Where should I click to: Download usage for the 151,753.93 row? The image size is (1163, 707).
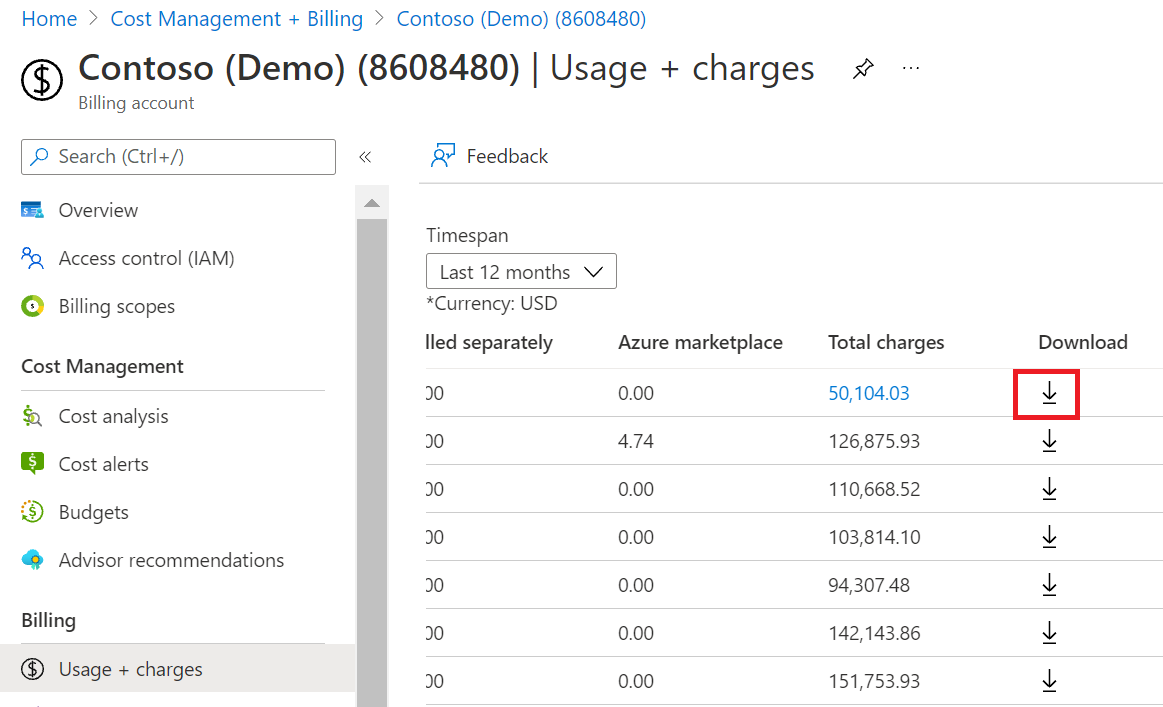click(x=1048, y=681)
